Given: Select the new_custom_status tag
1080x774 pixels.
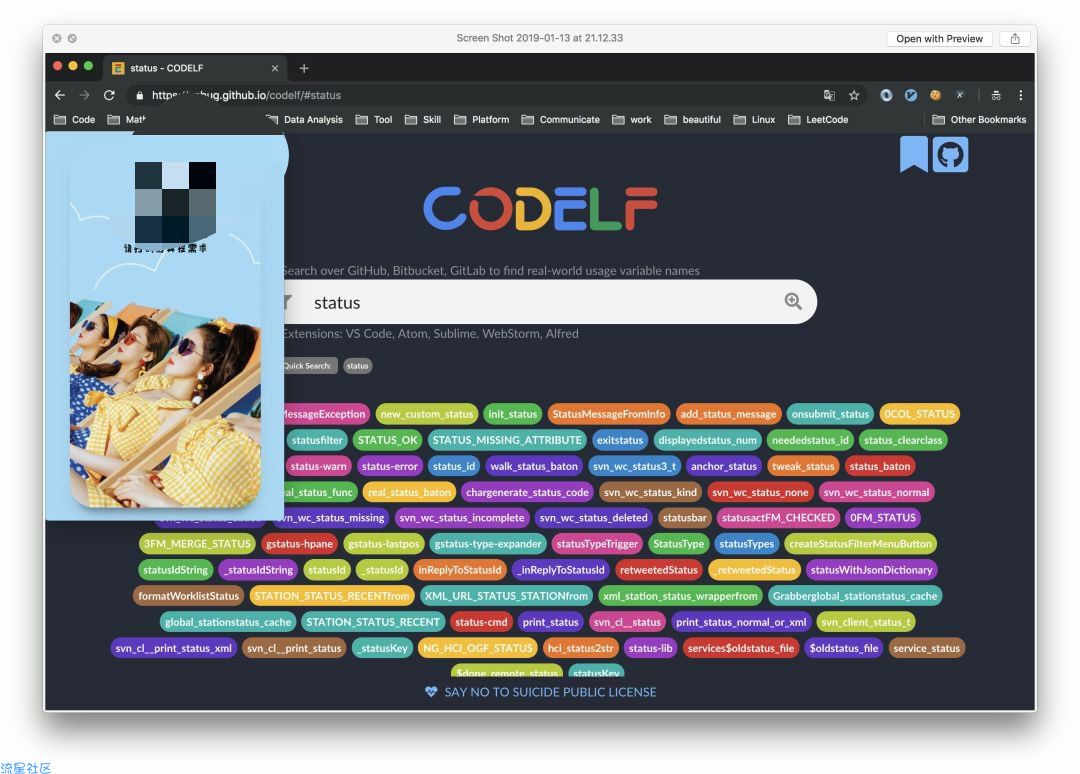Looking at the screenshot, I should (x=426, y=414).
